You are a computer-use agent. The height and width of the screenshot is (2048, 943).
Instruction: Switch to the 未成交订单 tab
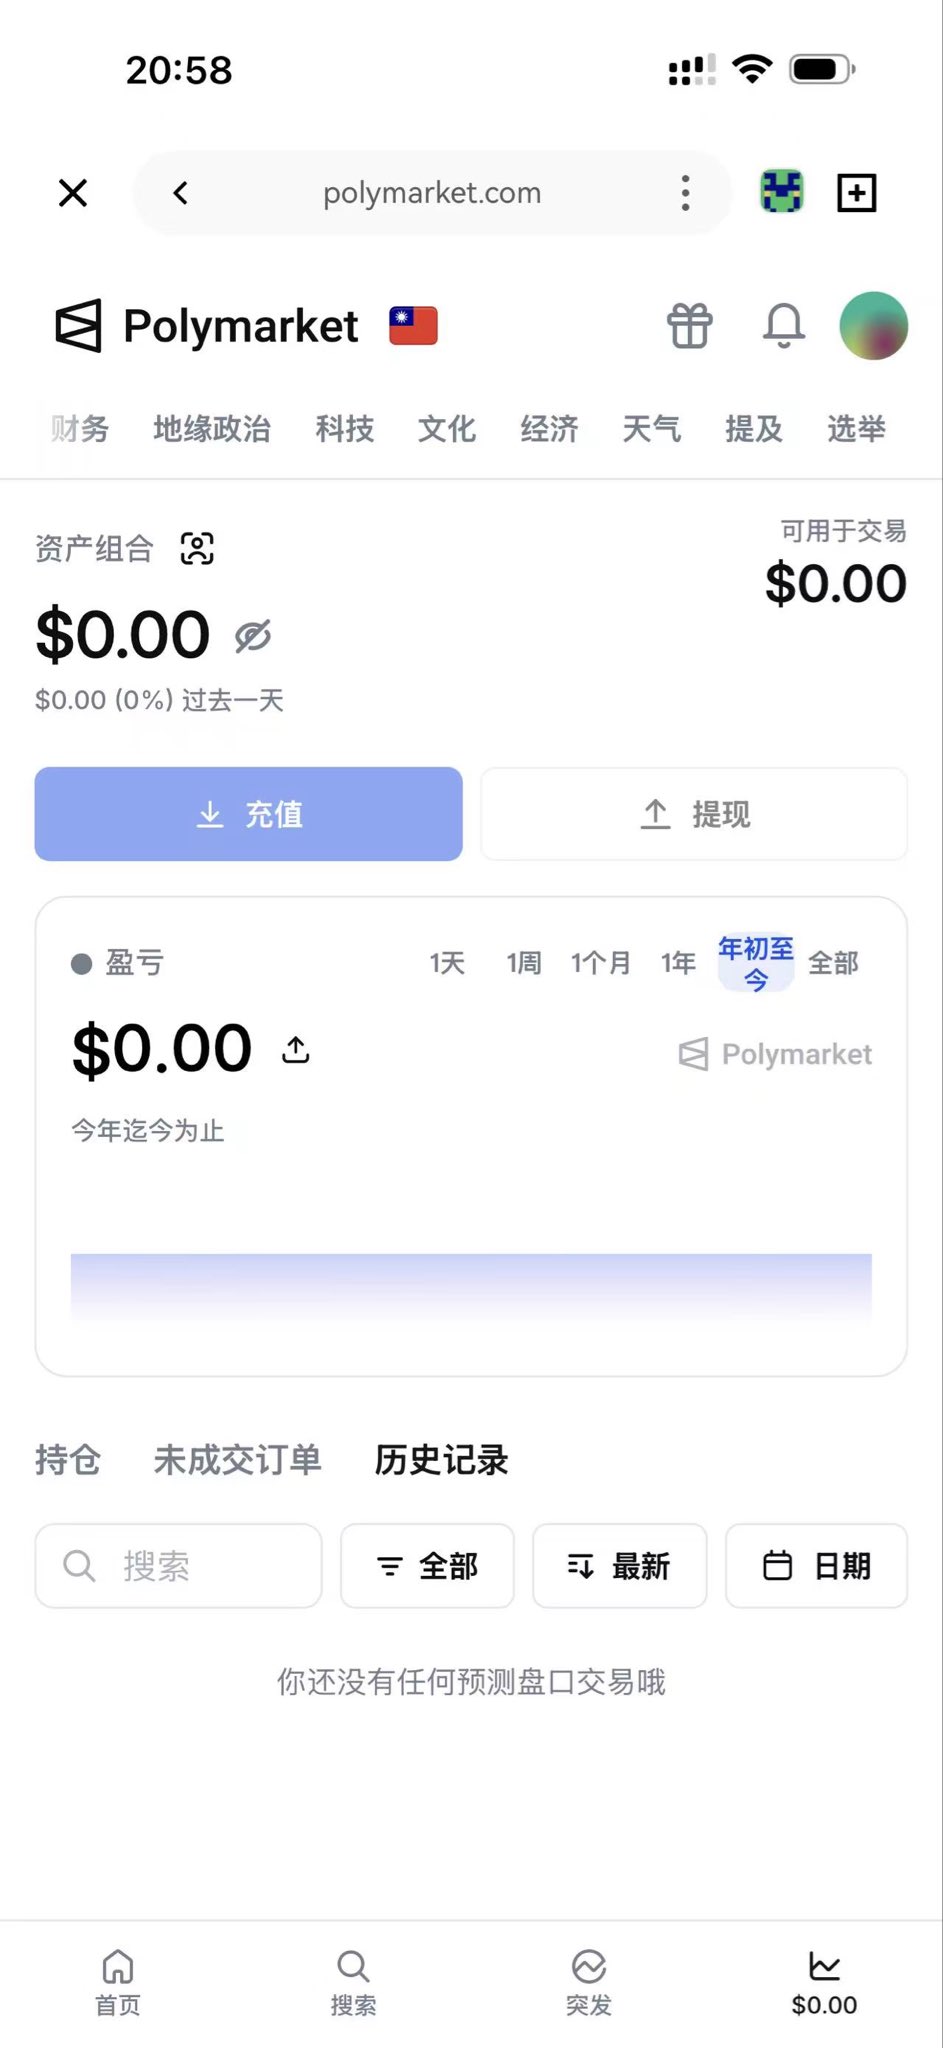click(x=237, y=1460)
